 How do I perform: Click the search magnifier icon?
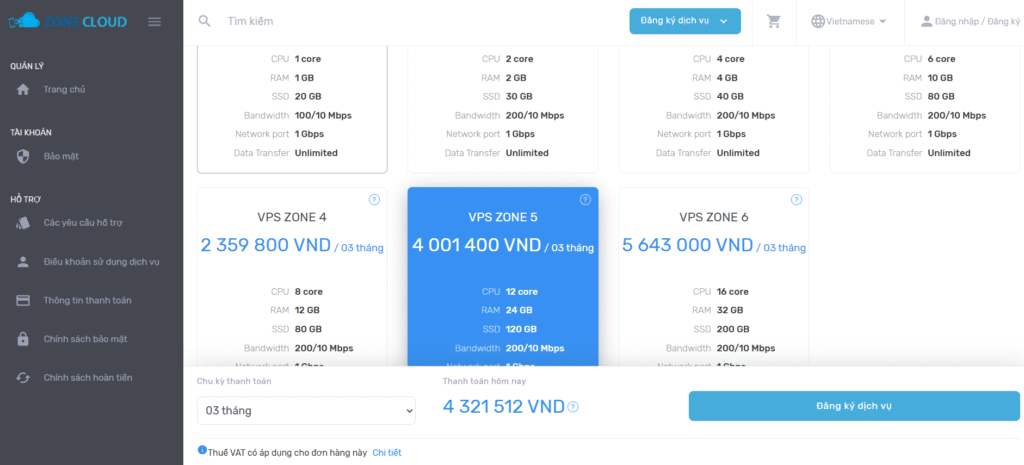coord(205,21)
